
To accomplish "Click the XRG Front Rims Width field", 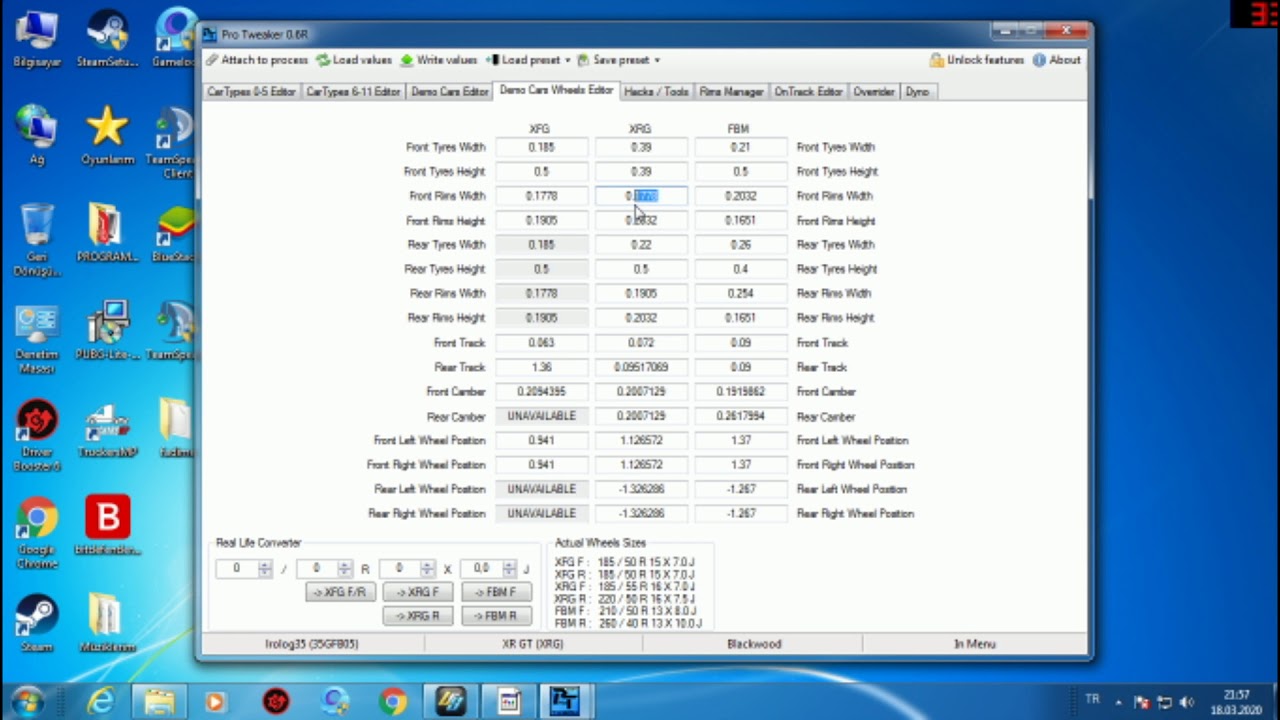I will click(641, 196).
